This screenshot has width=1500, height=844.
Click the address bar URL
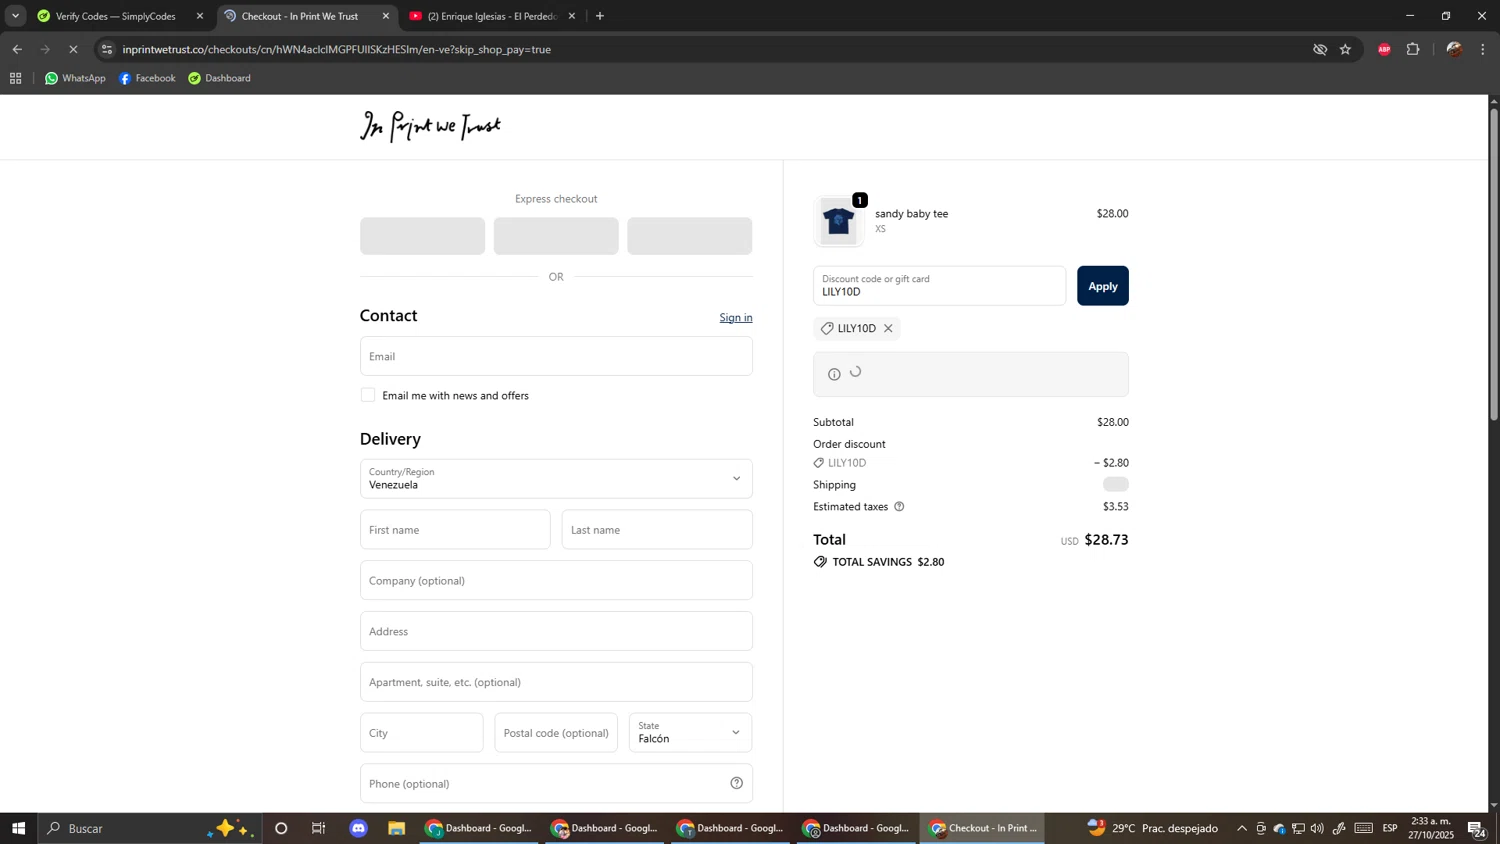[x=337, y=49]
